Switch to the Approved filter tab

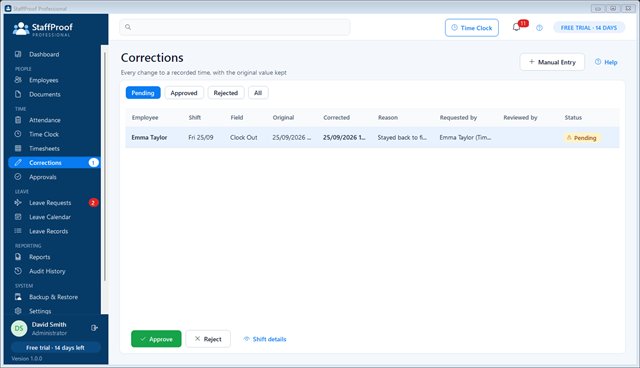pos(184,93)
